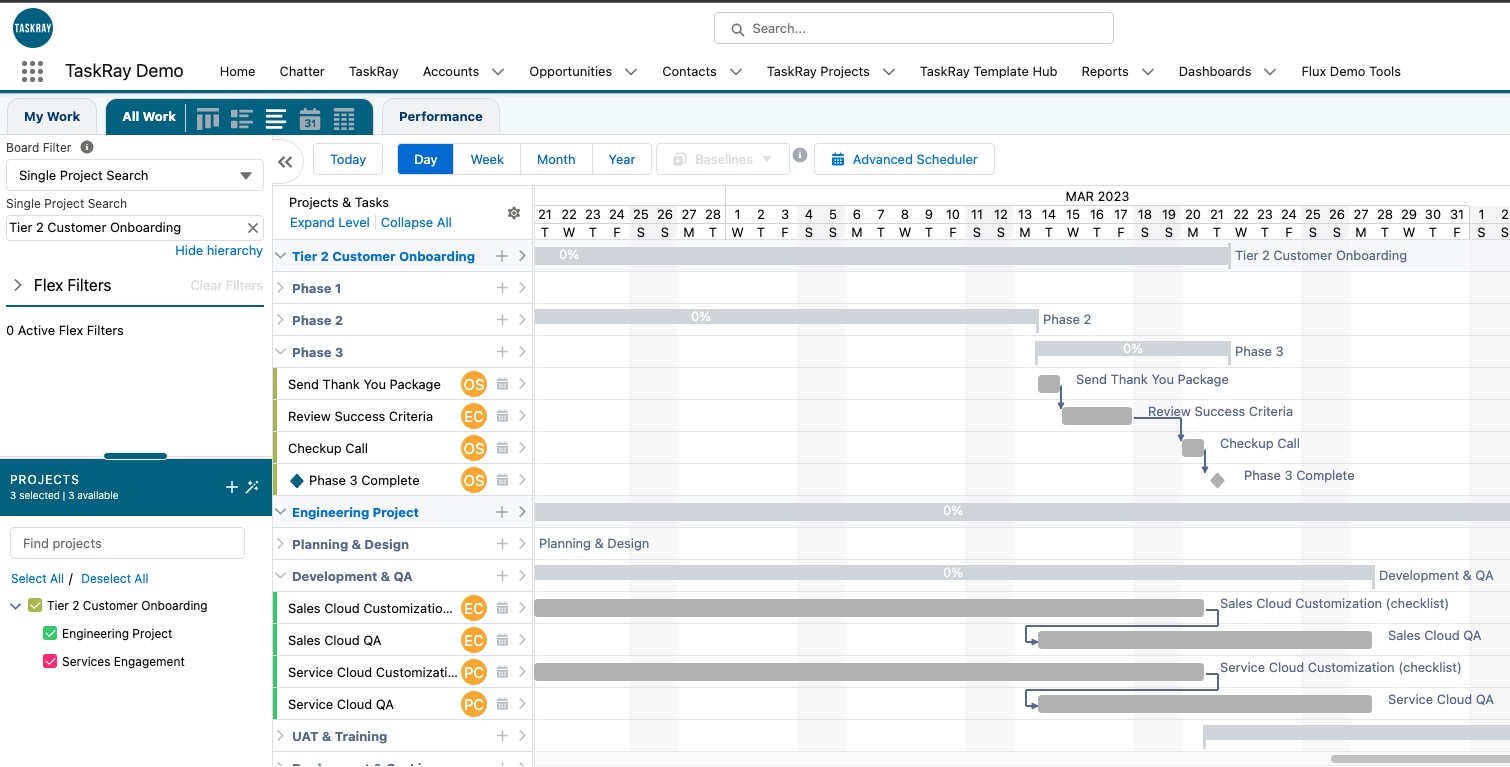Open the table grid view icon
This screenshot has width=1510, height=767.
(344, 119)
